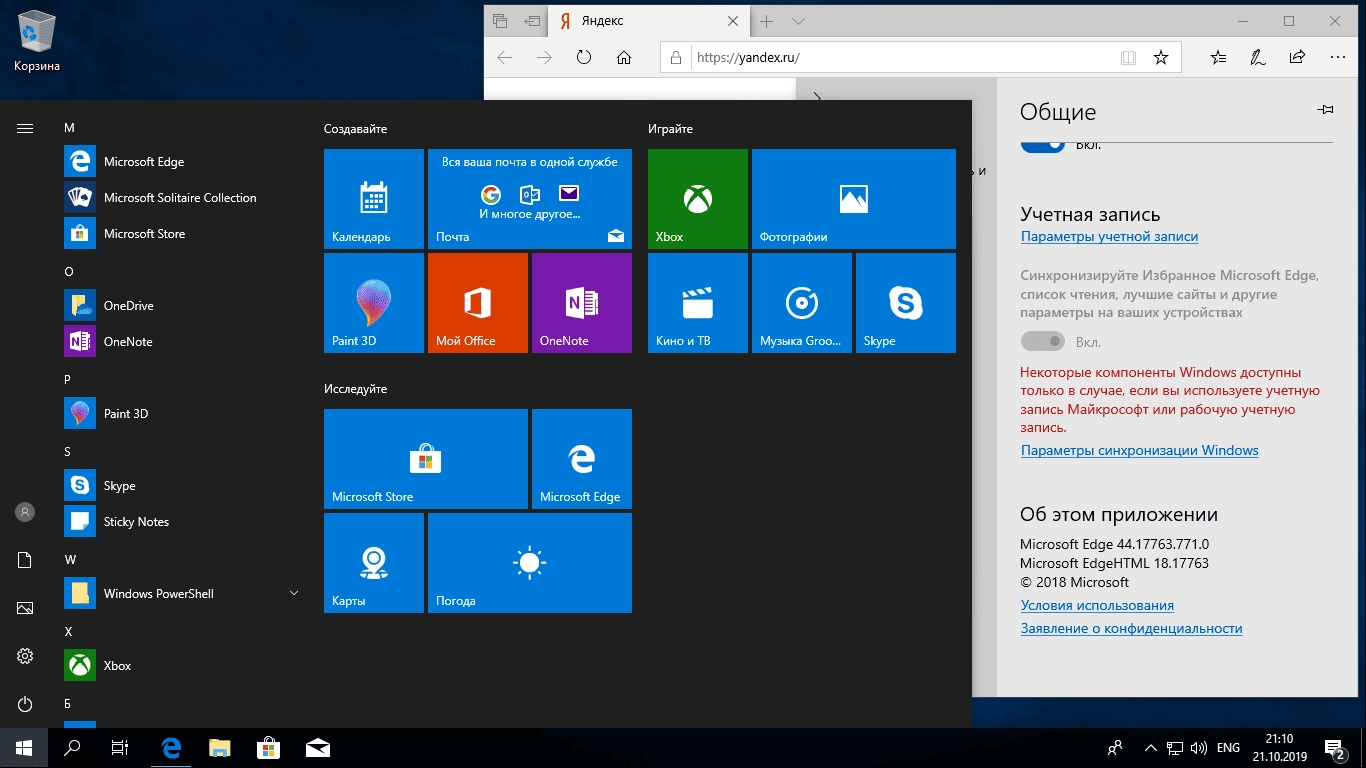Open the Музыка Groove tile
This screenshot has width=1366, height=768.
[802, 303]
